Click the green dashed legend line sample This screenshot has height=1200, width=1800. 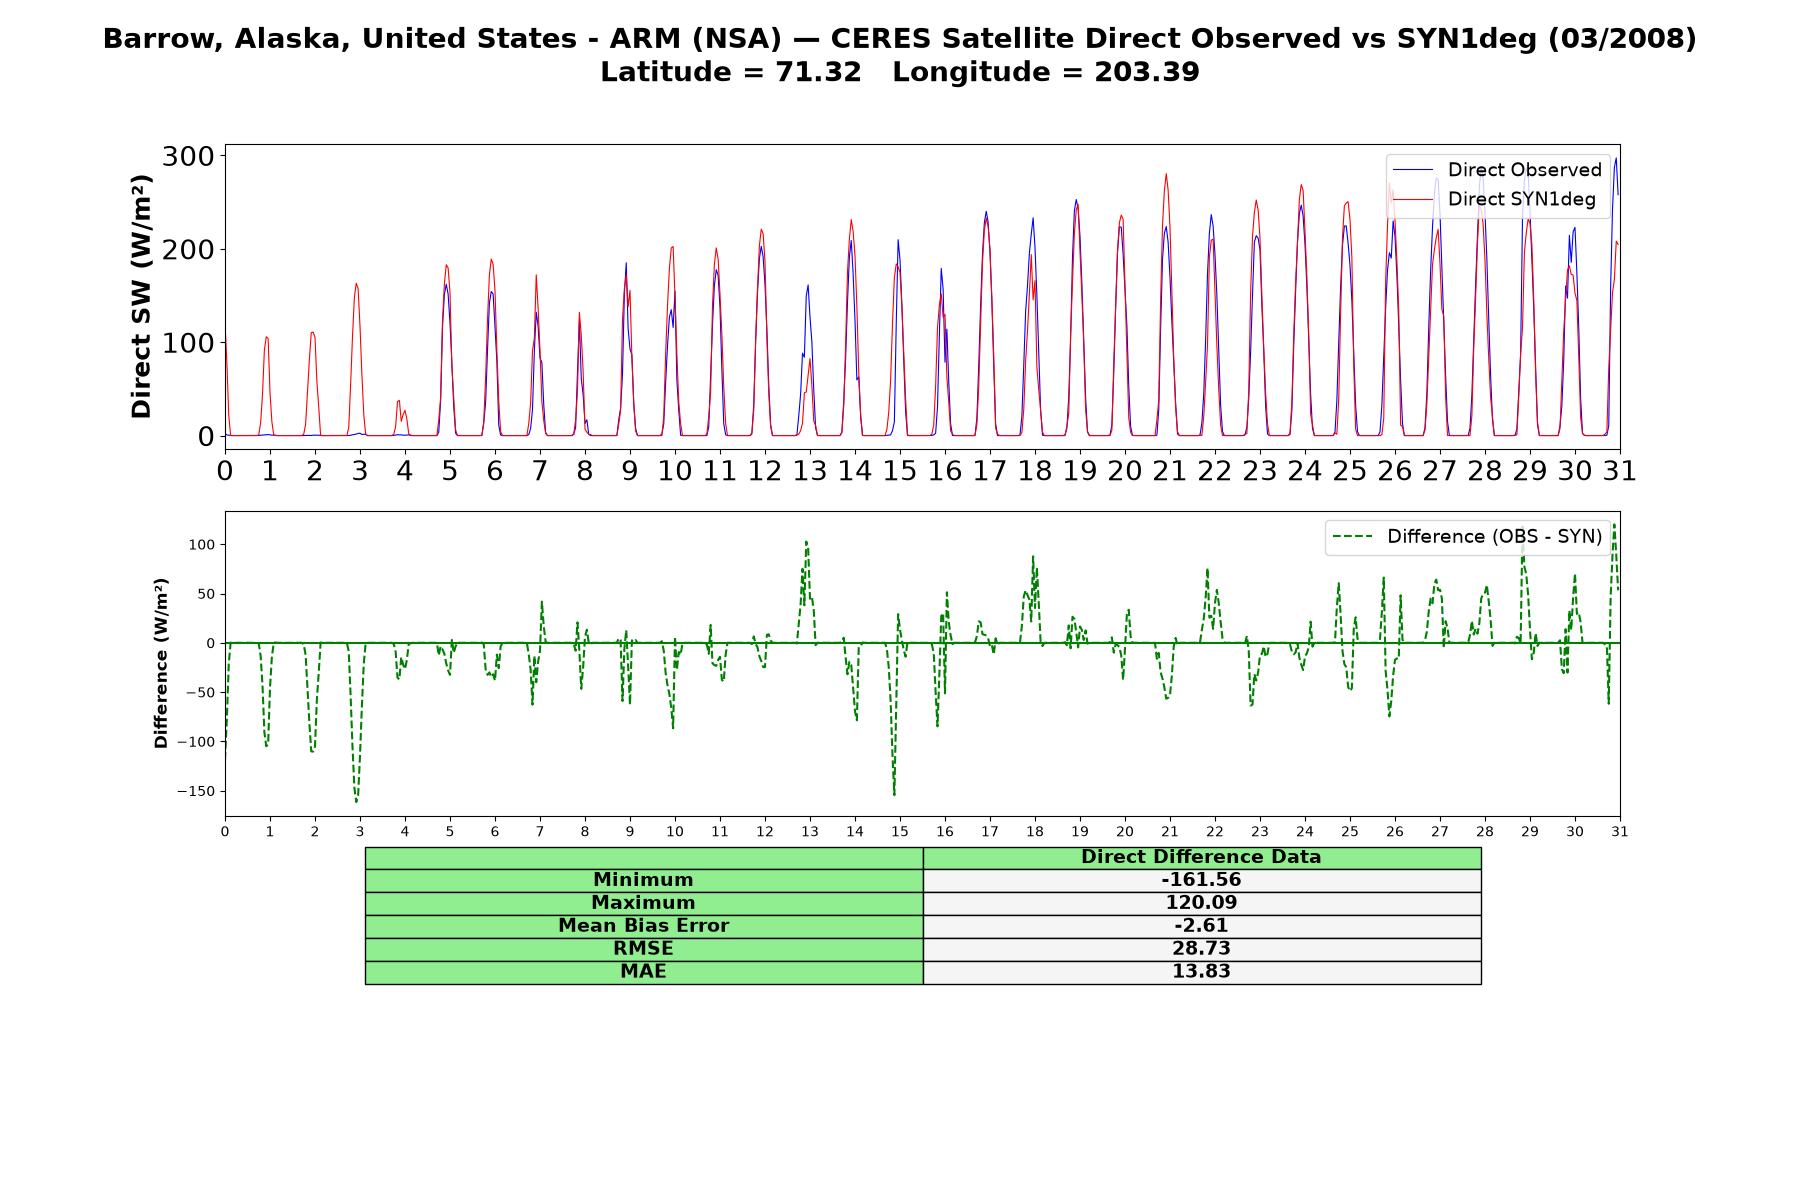[1353, 537]
